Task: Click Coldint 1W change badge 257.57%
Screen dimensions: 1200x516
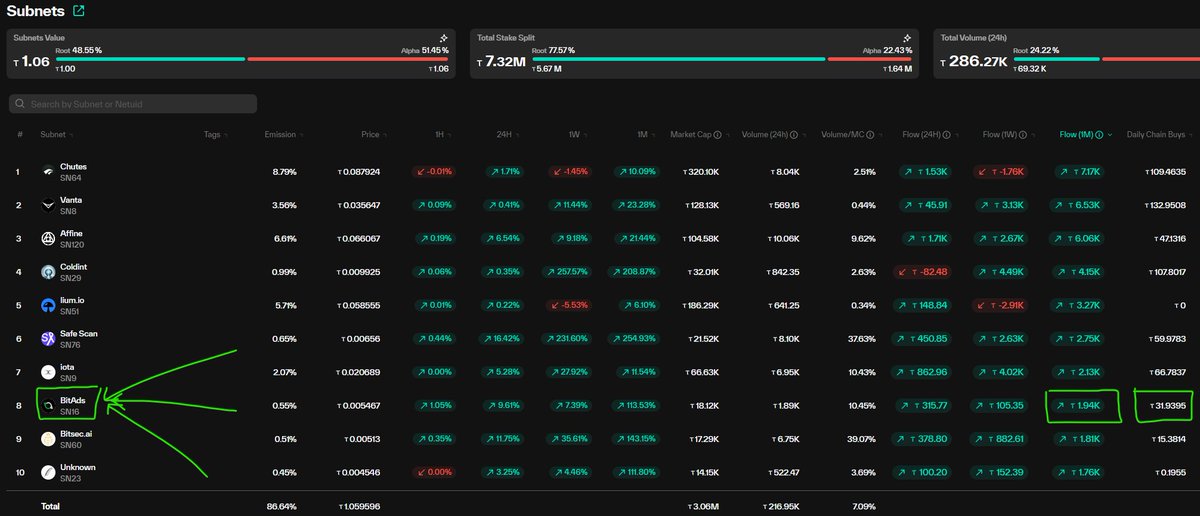Action: pos(568,272)
